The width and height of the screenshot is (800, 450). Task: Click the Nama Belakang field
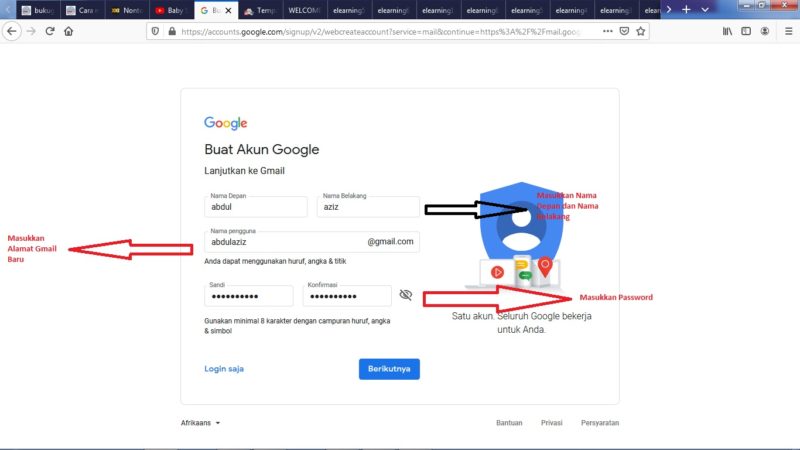368,207
